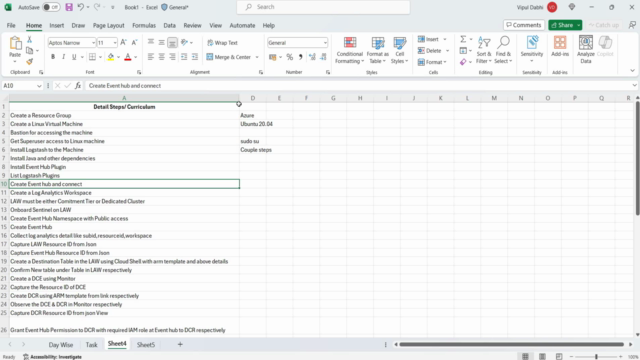Apply percent style to cells
Image resolution: width=640 pixels, height=360 pixels.
point(290,57)
